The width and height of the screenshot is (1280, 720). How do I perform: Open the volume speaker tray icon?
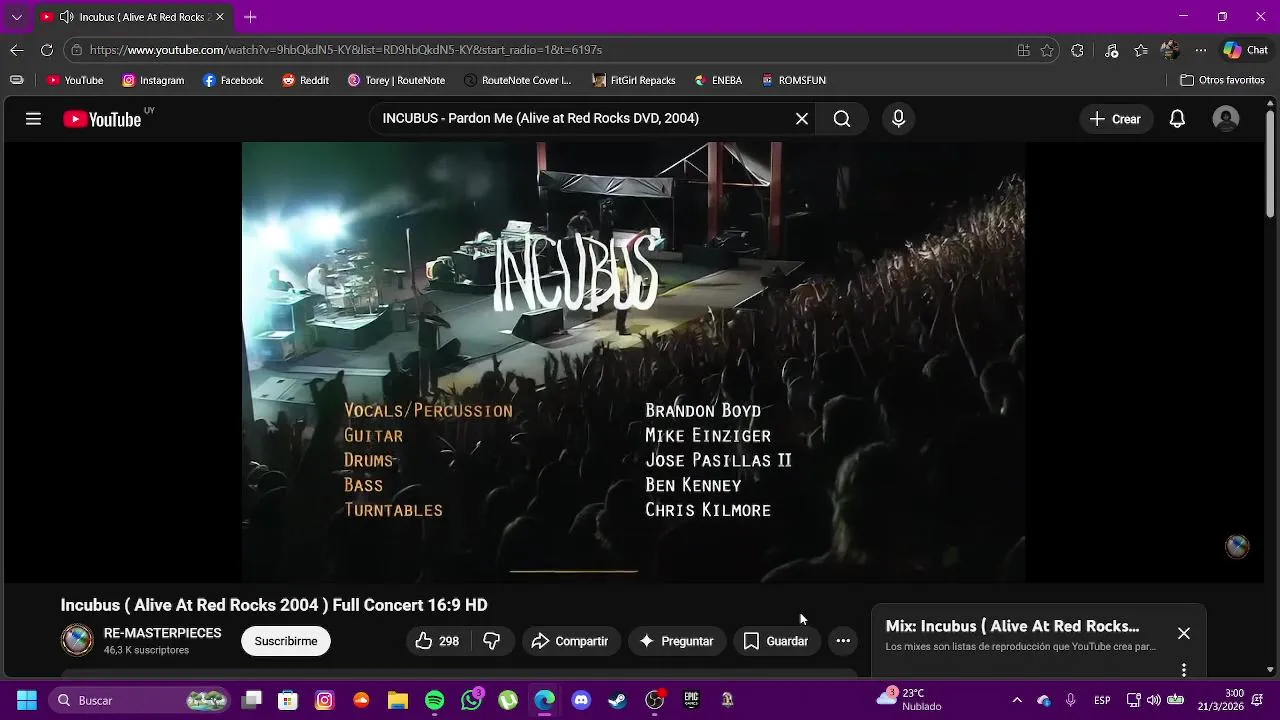[1154, 700]
